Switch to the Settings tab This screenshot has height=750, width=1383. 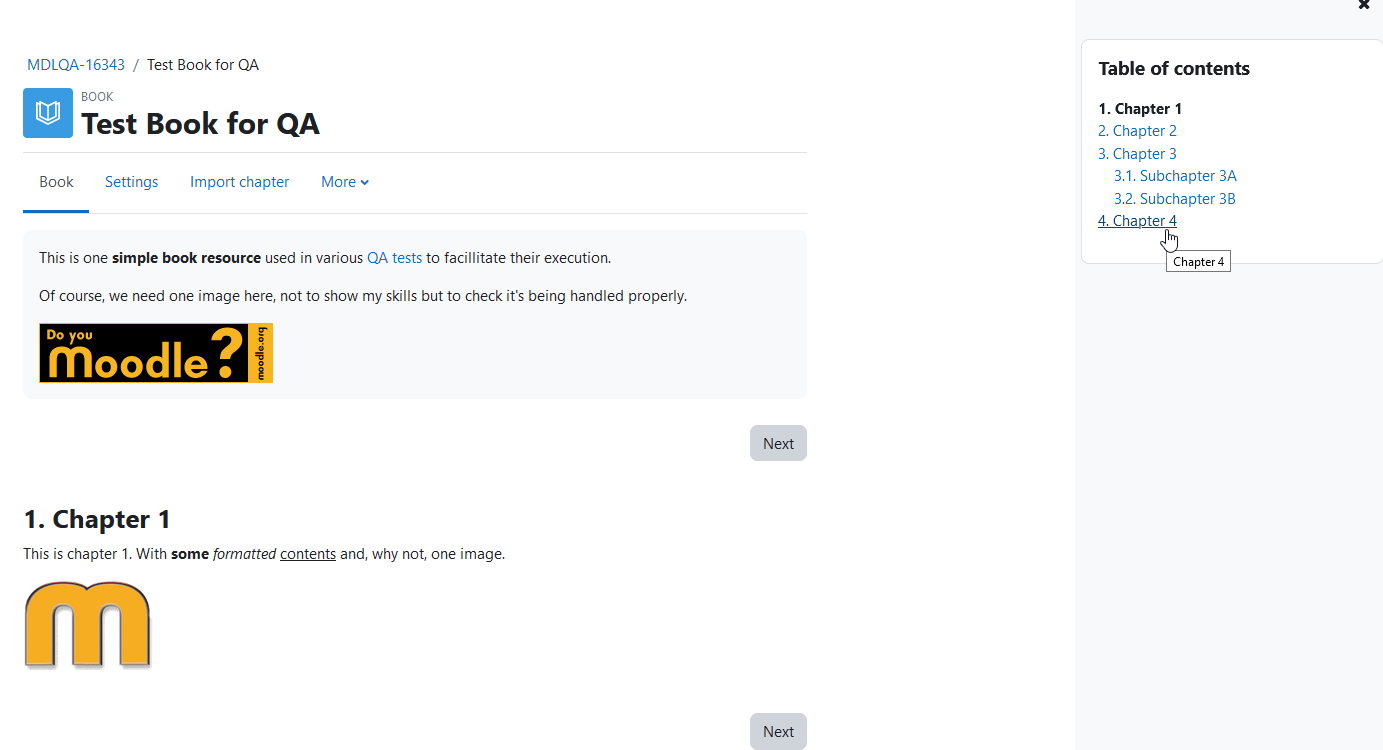pos(132,182)
